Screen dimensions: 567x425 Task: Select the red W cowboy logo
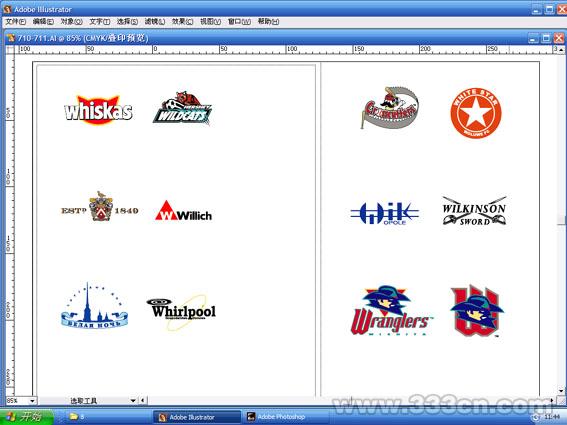point(477,311)
